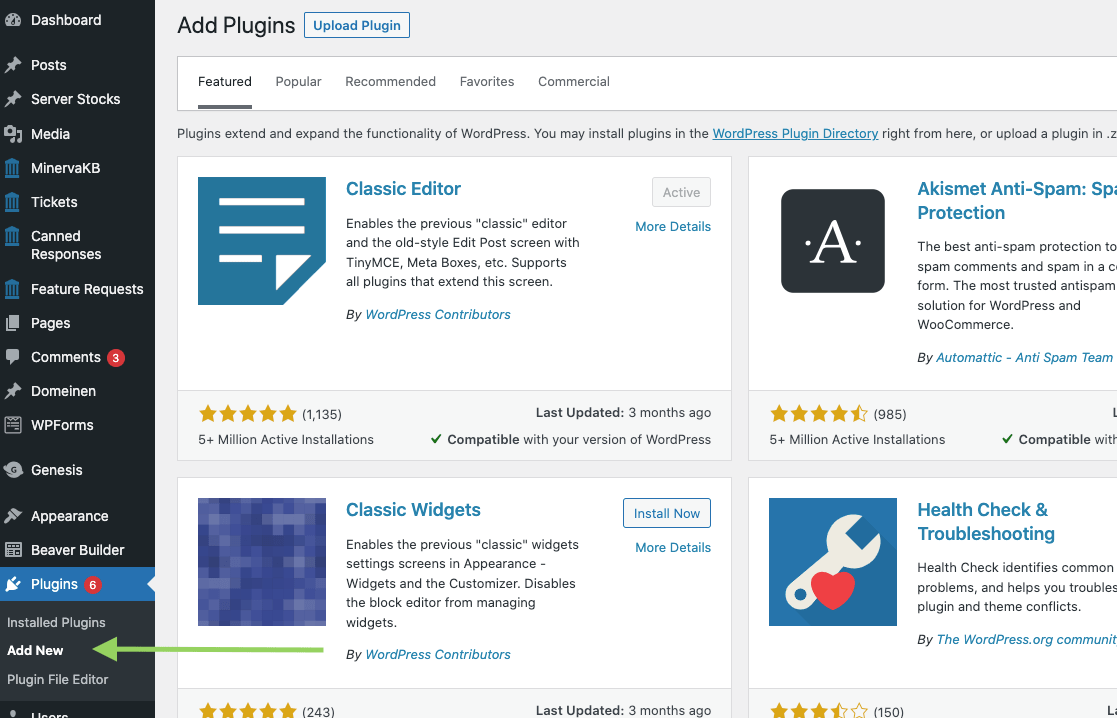Click the Genesis icon in sidebar
This screenshot has height=718, width=1117.
tap(13, 470)
